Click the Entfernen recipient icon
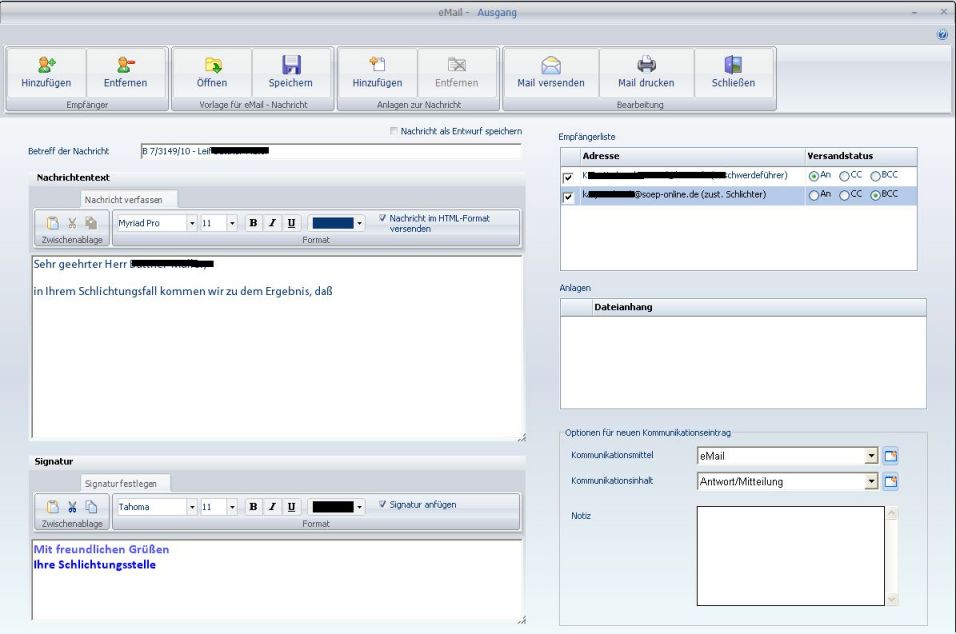 (126, 65)
